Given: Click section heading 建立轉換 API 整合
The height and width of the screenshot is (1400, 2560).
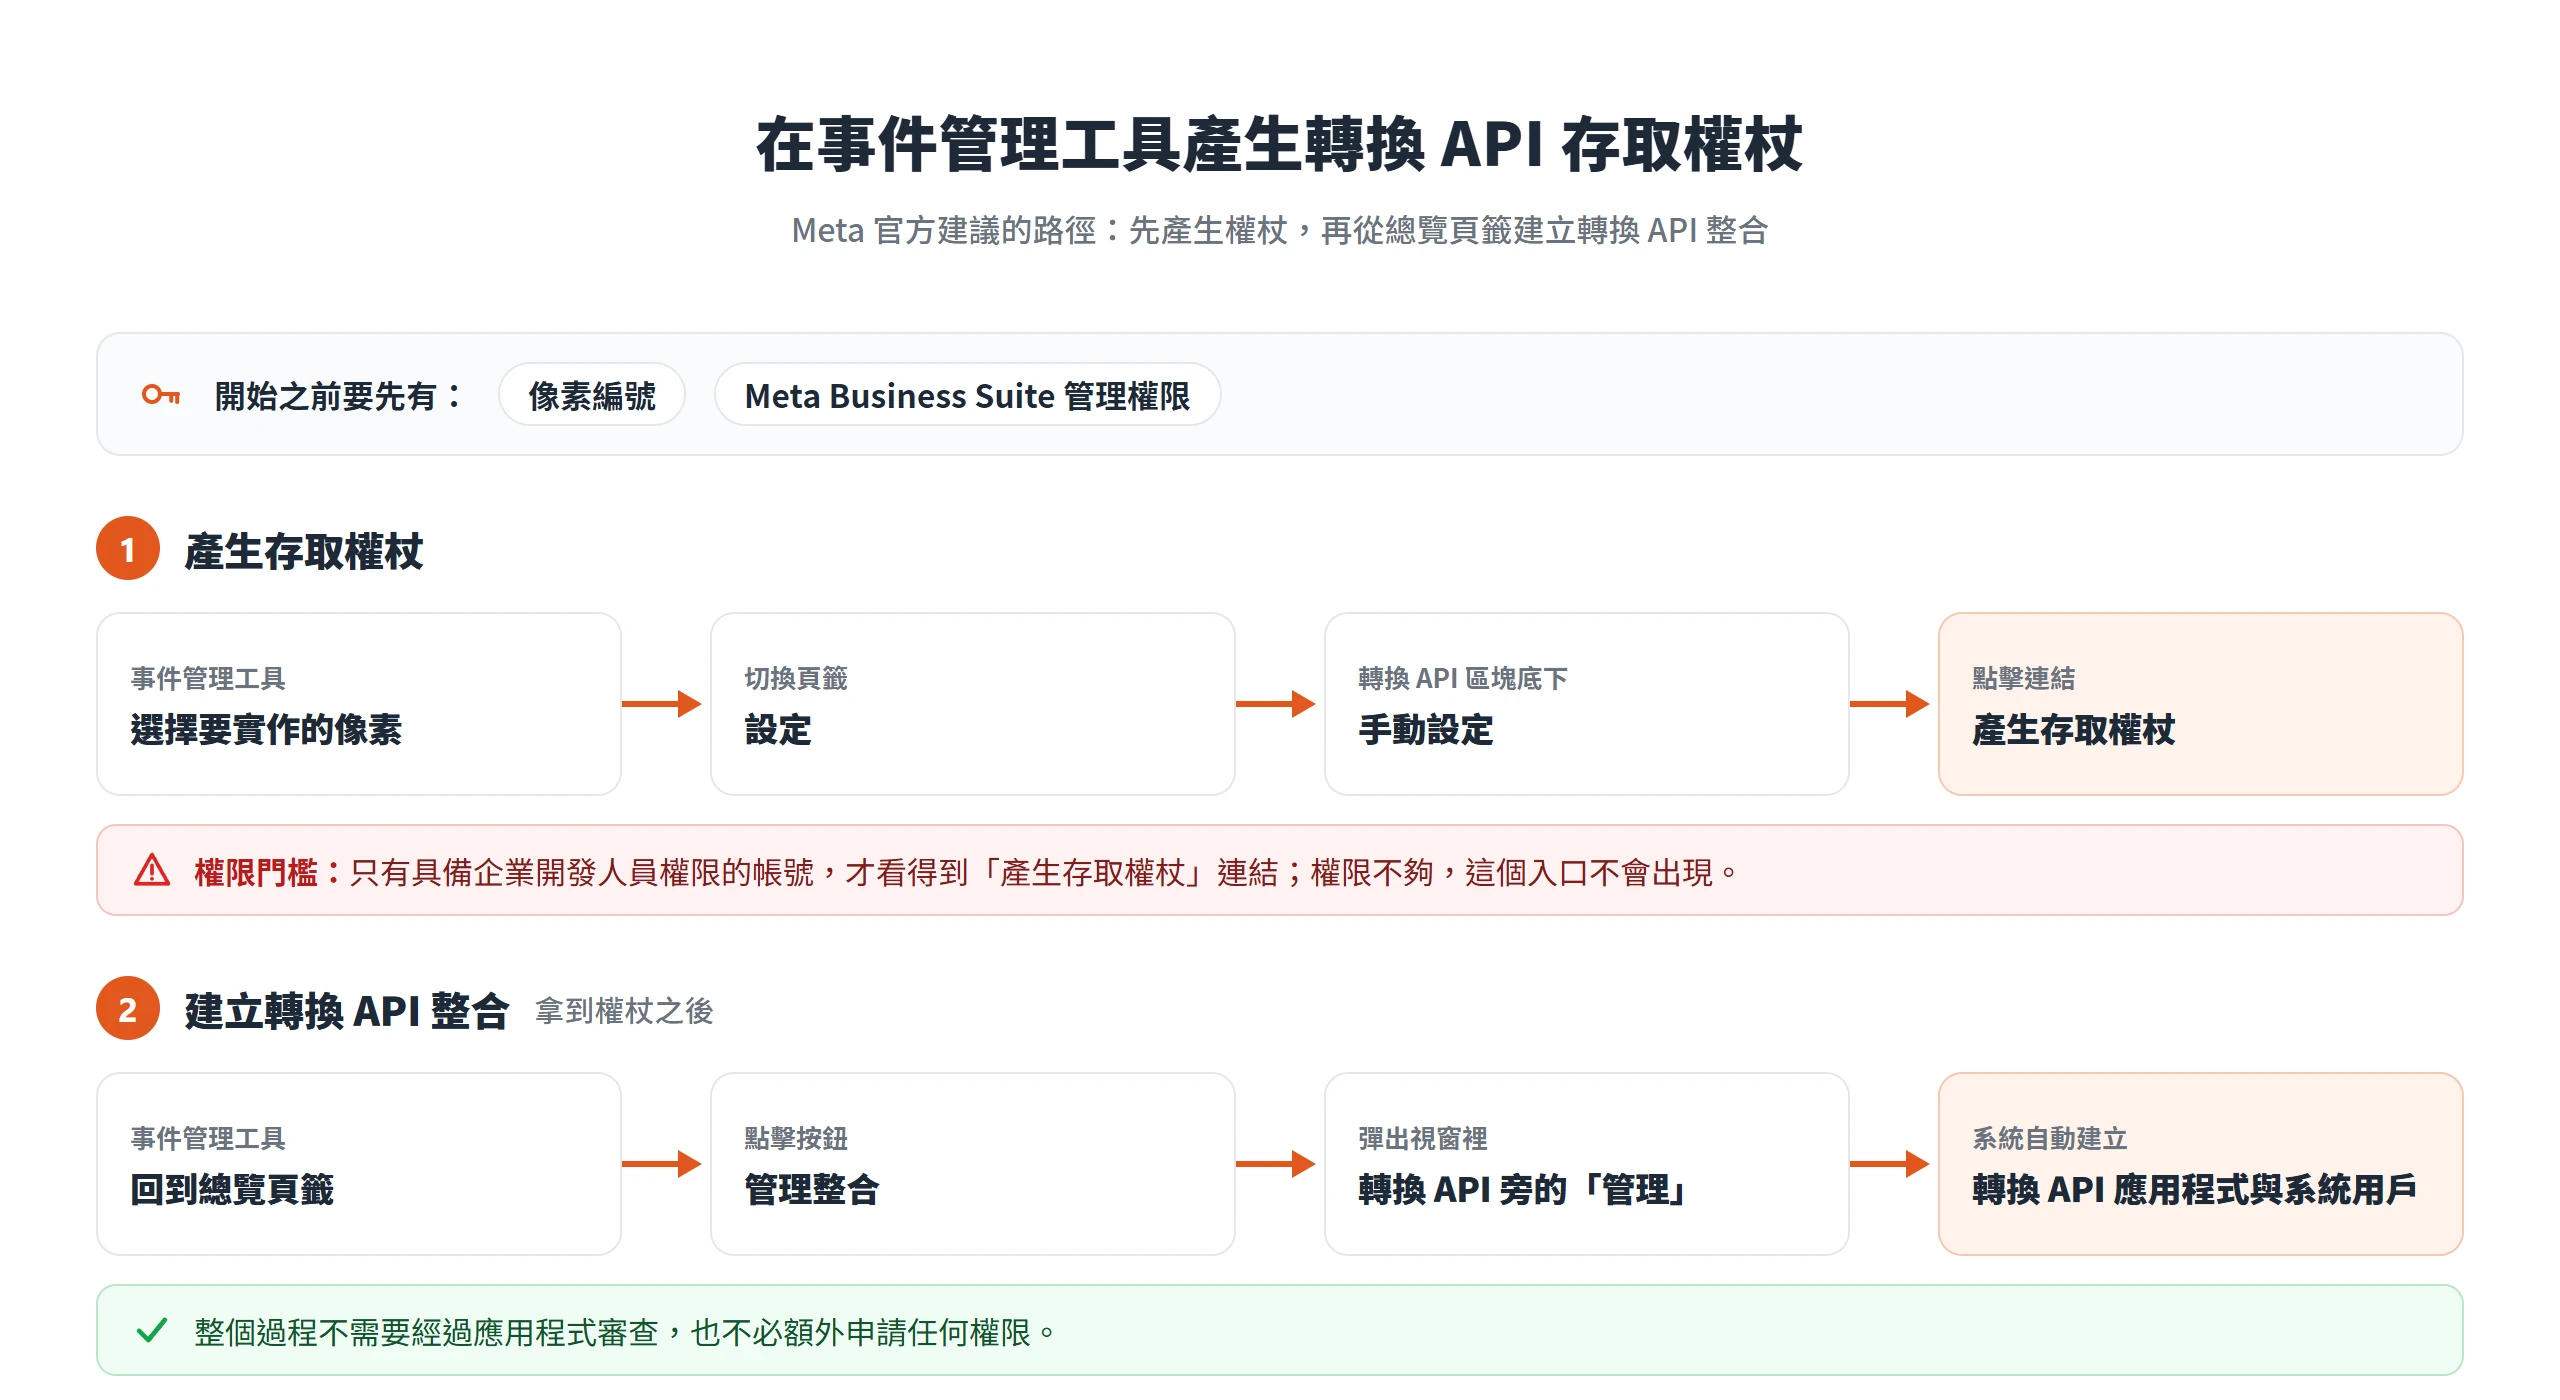Looking at the screenshot, I should [x=347, y=1011].
